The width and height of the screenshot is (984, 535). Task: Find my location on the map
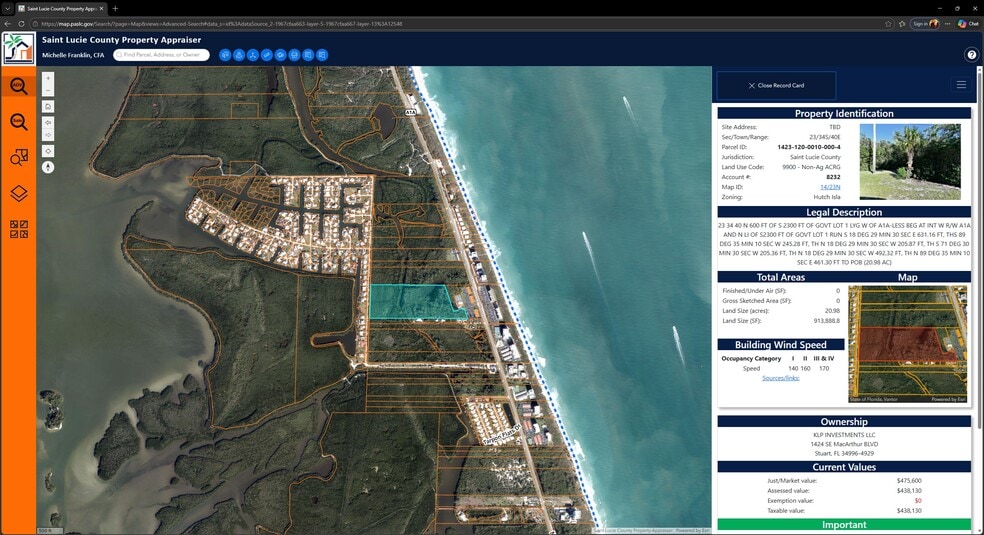(48, 151)
